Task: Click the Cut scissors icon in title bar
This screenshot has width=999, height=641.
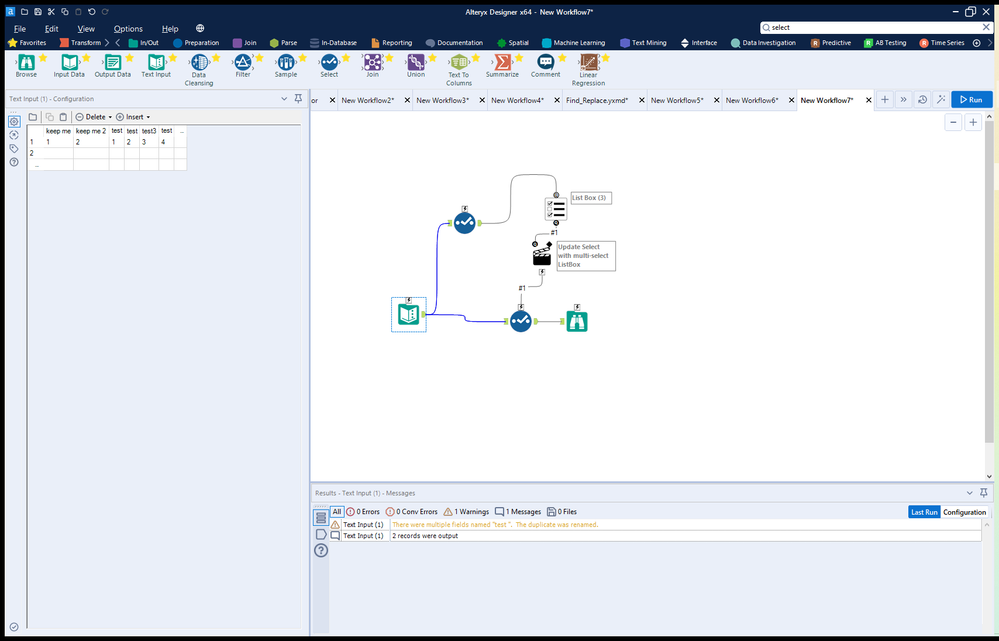Action: (51, 11)
